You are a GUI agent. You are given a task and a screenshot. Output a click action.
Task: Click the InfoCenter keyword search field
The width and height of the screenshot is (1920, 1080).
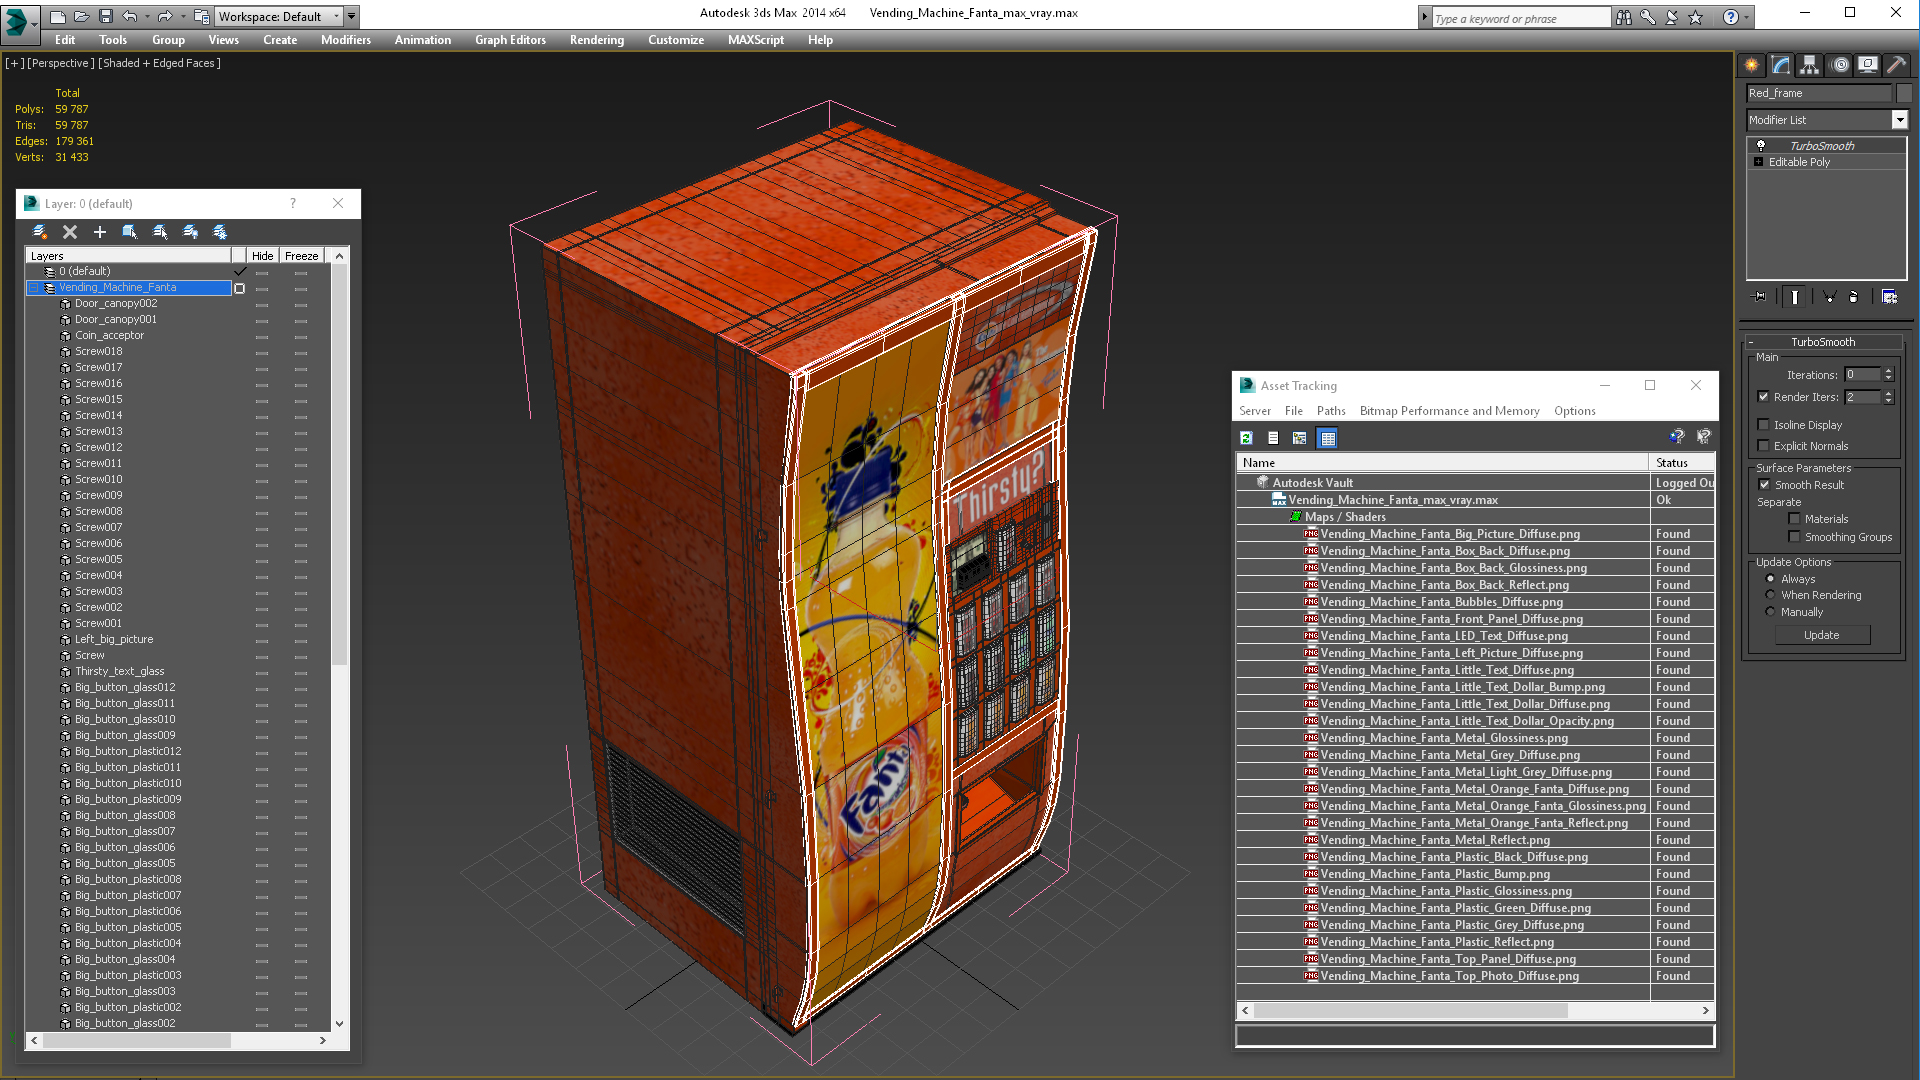[1520, 18]
